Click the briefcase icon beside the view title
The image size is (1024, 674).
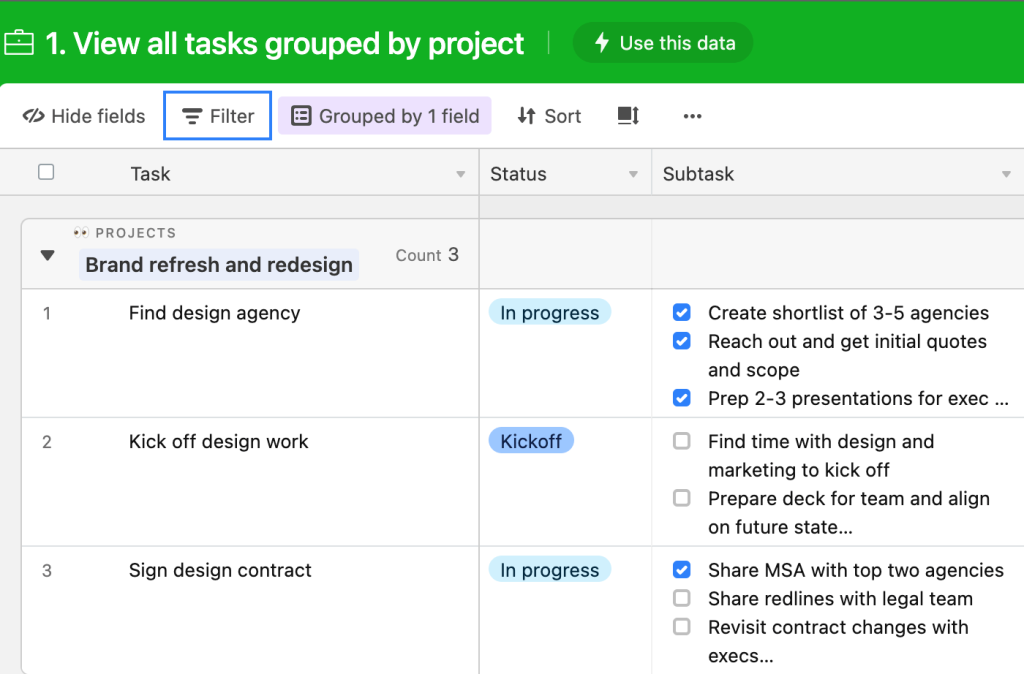tap(19, 43)
